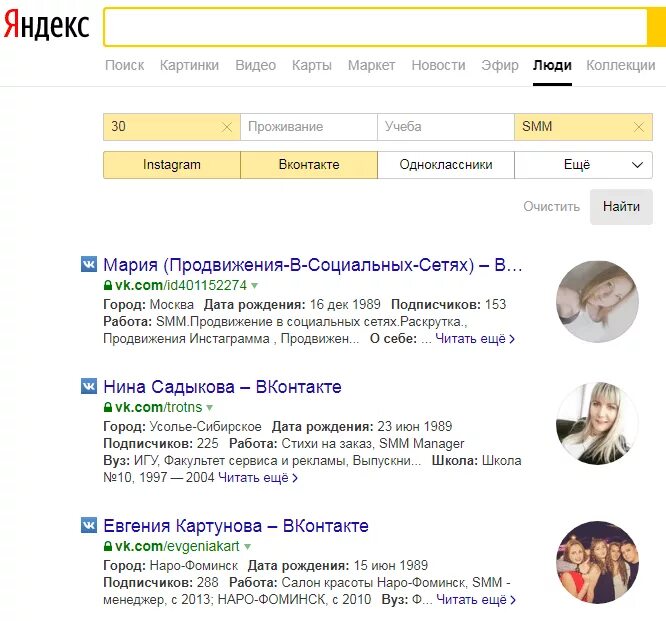Click the Яндекс logo

coord(47,25)
